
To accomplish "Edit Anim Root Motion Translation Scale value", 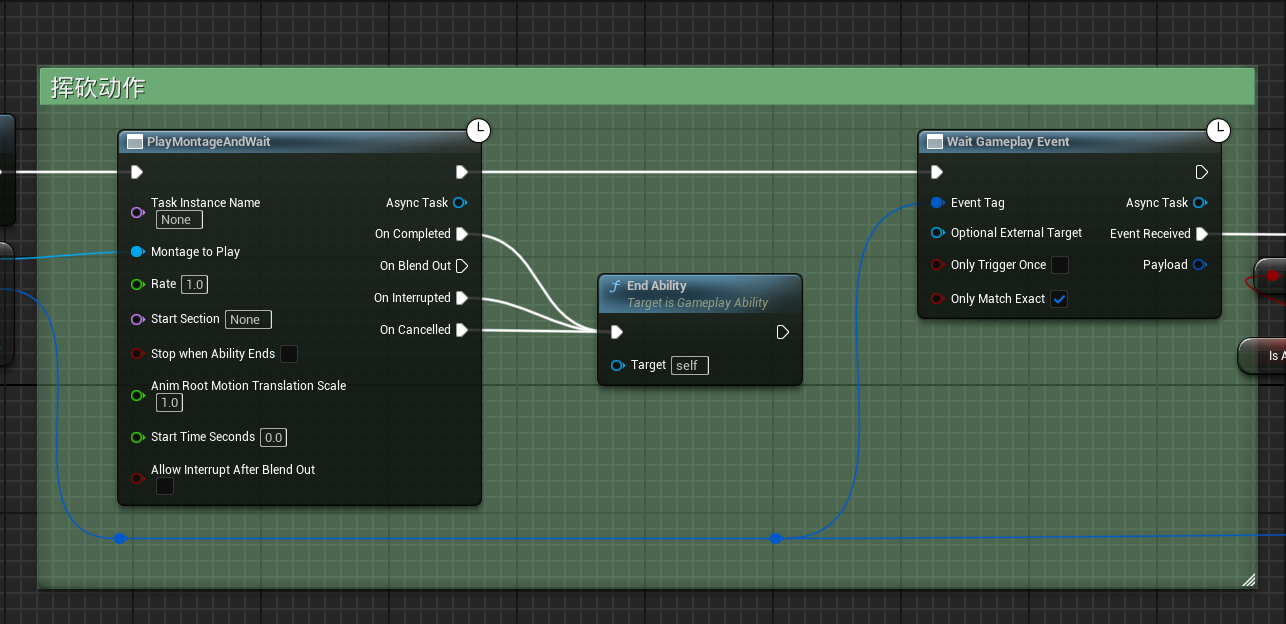I will [170, 403].
